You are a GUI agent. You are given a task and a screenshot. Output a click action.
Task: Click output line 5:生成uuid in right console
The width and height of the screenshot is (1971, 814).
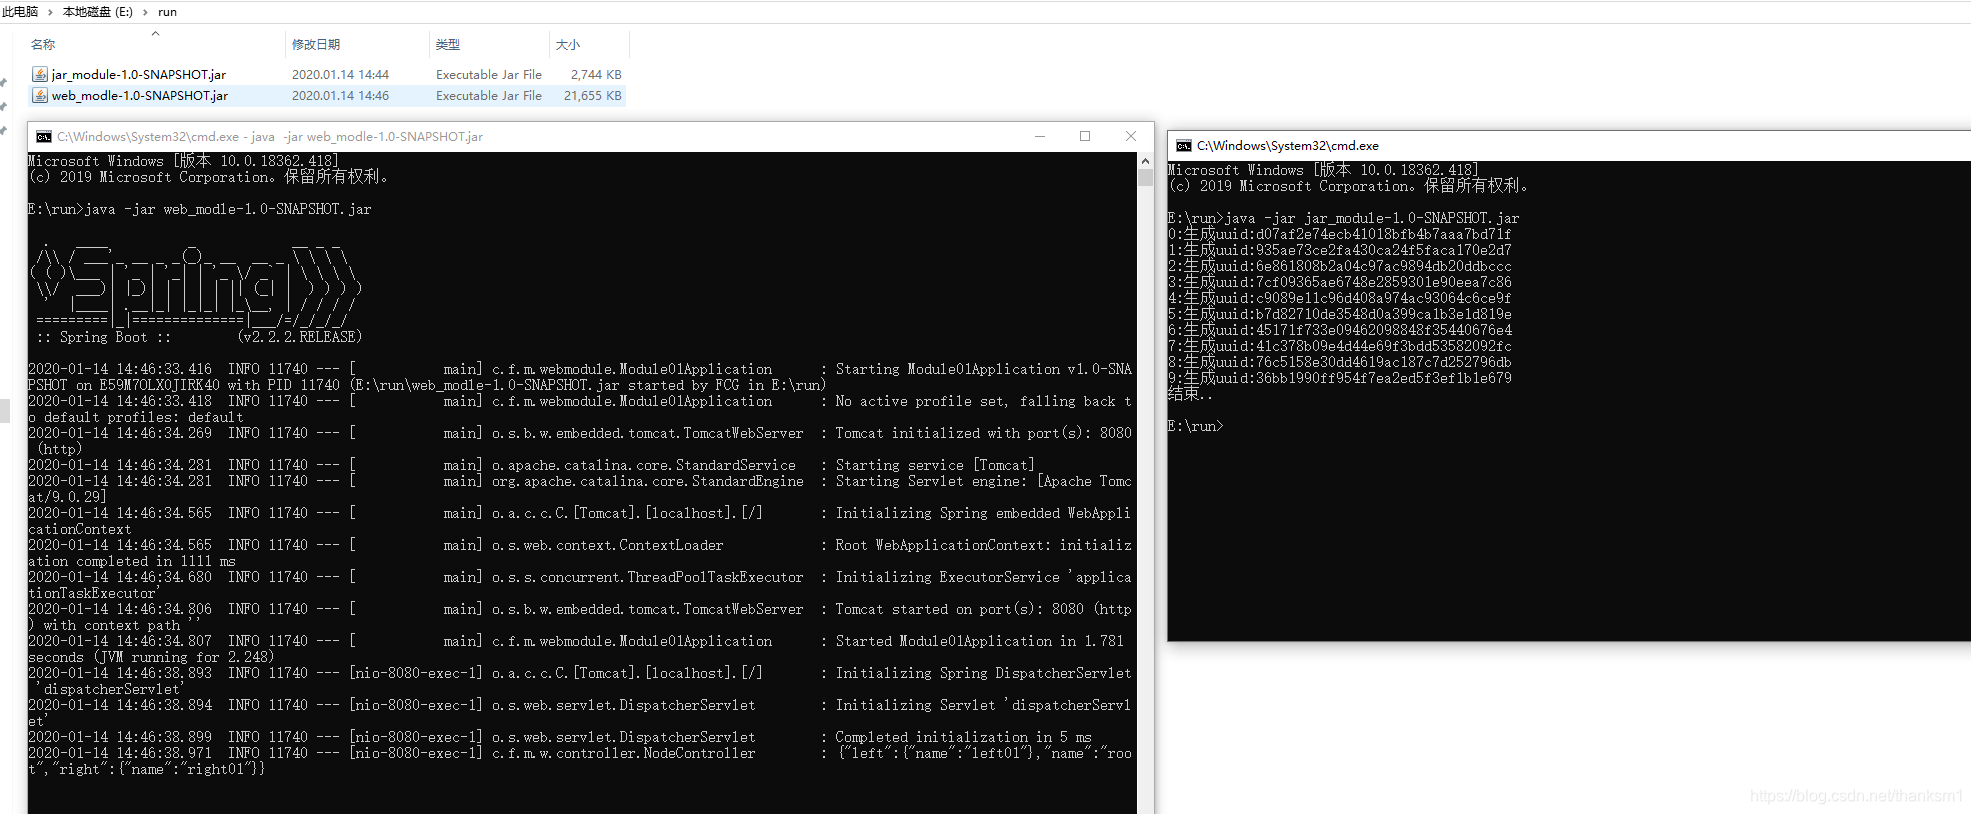coord(1340,314)
